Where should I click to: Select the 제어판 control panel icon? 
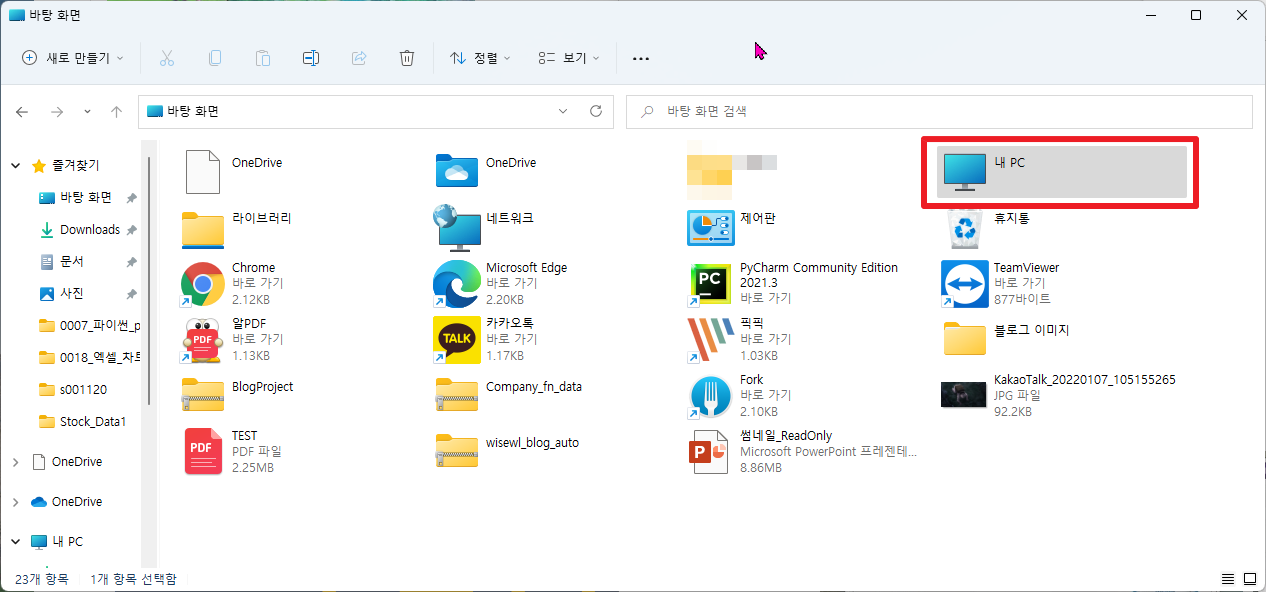click(711, 228)
